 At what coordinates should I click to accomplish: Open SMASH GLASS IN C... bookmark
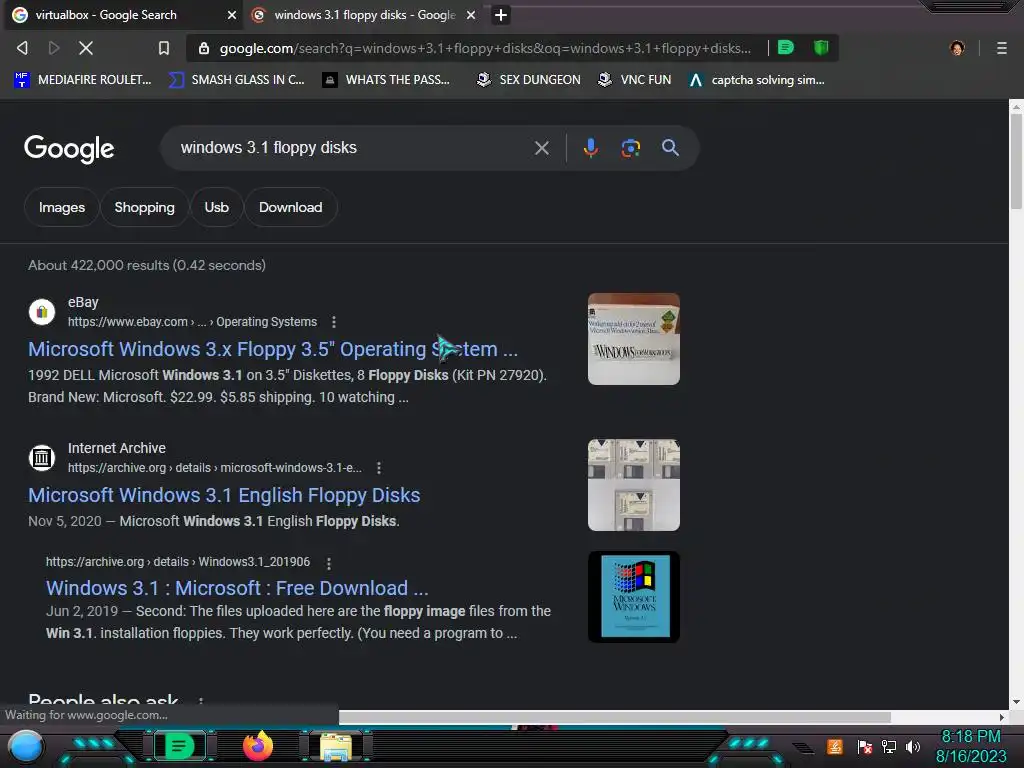pyautogui.click(x=236, y=80)
